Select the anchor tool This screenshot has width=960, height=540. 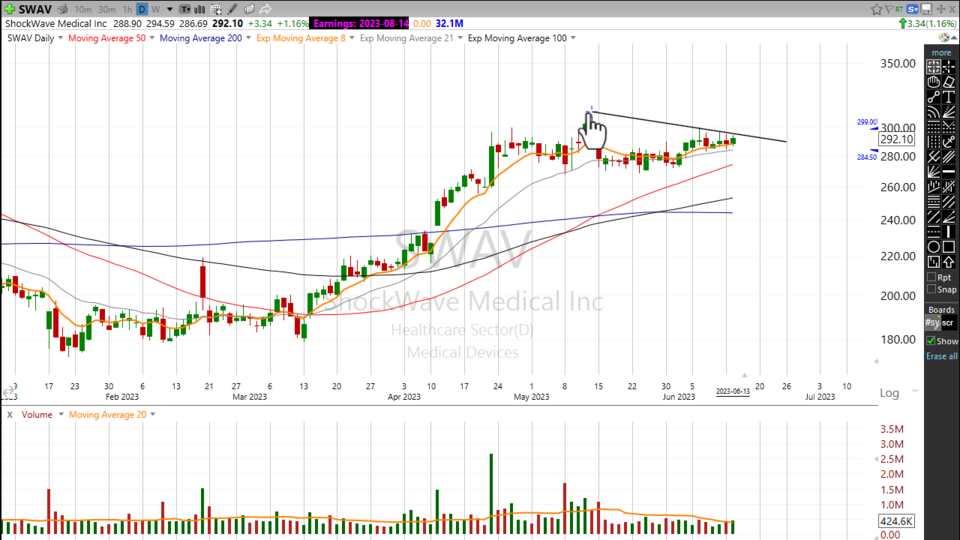[948, 143]
